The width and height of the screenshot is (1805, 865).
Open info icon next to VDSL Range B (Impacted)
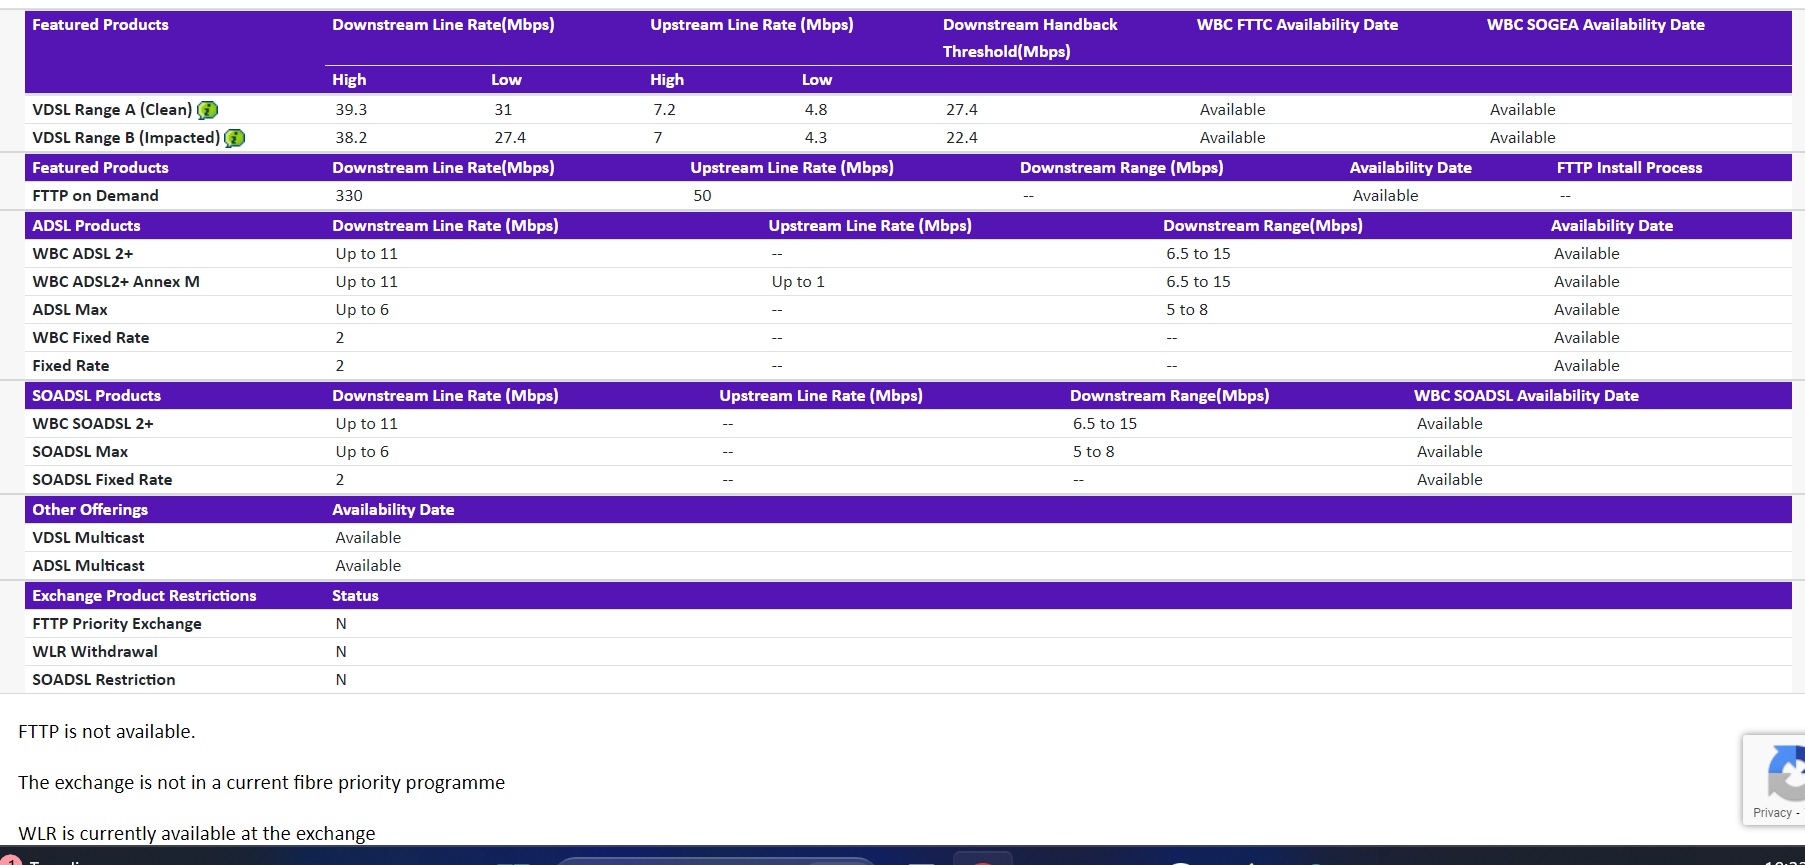(234, 138)
